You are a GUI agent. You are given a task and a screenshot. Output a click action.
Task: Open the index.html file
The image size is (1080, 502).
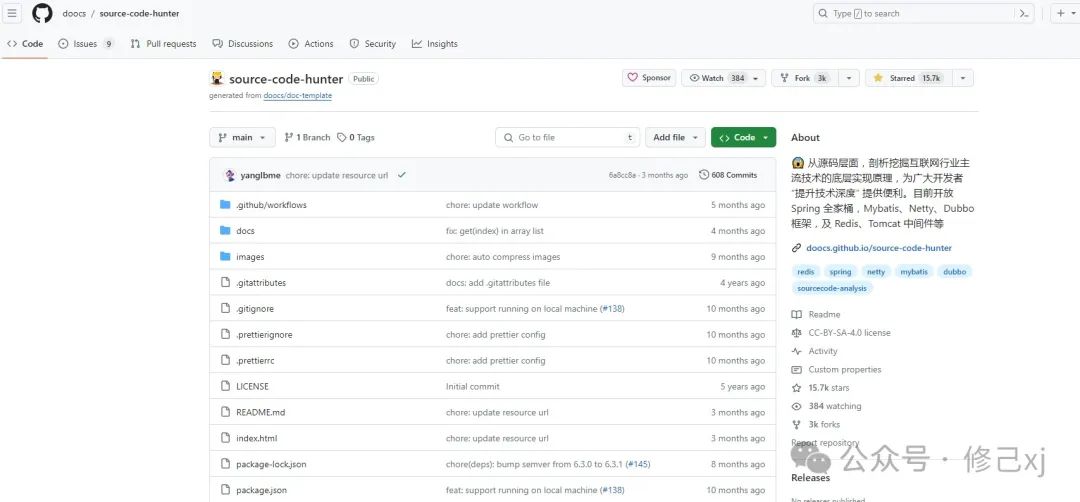click(x=256, y=438)
